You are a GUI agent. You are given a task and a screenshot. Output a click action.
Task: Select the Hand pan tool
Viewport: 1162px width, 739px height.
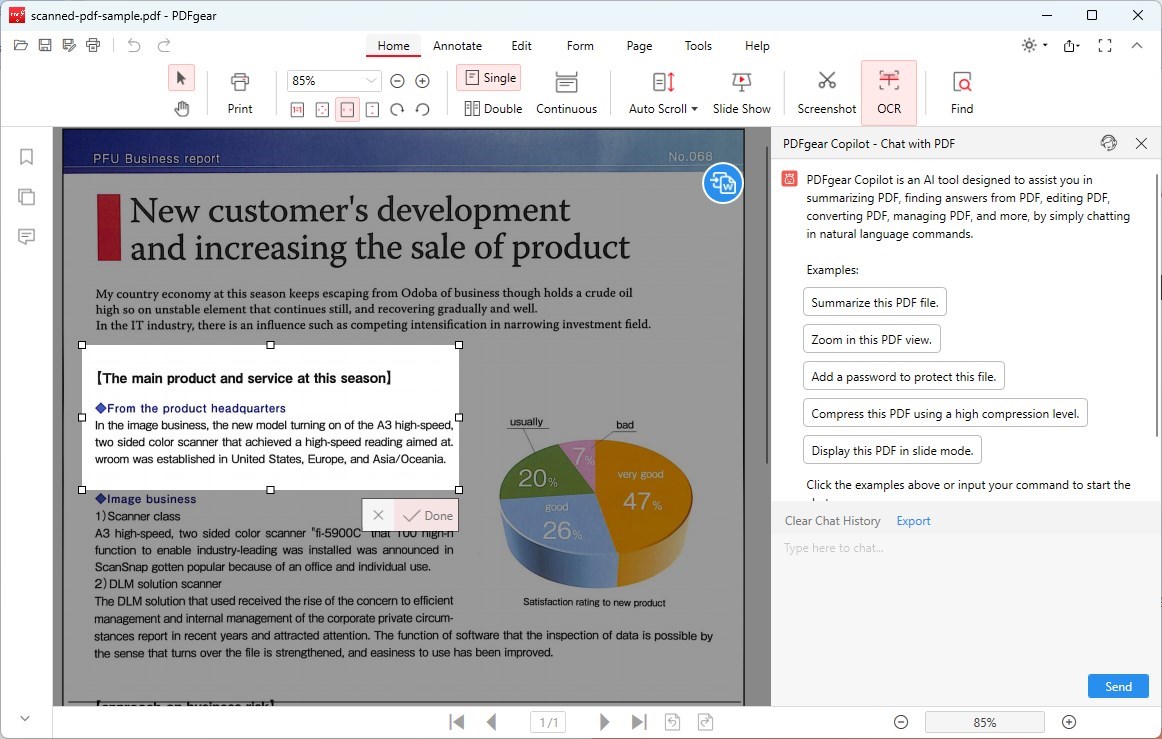coord(183,111)
